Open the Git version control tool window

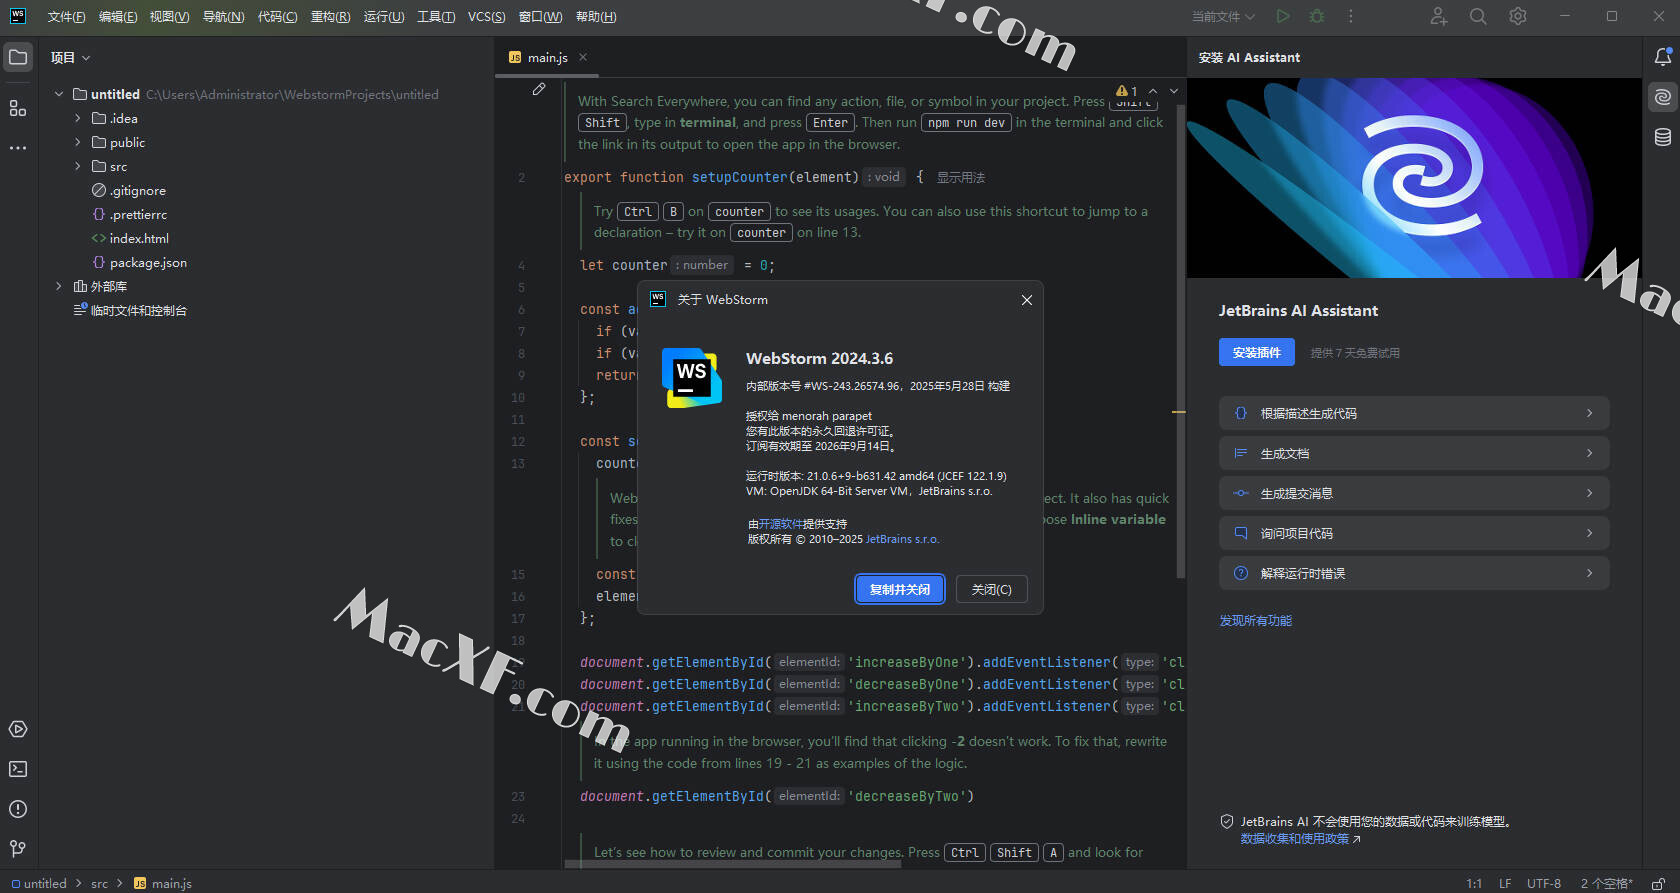(18, 848)
